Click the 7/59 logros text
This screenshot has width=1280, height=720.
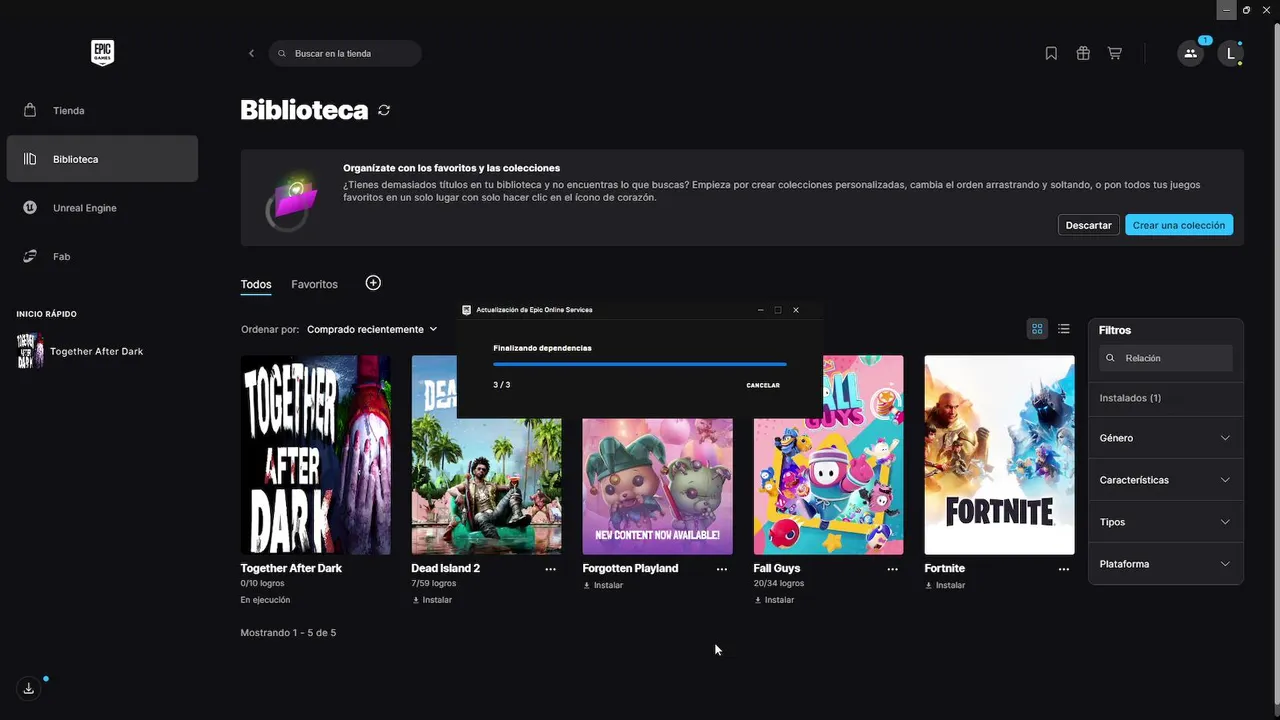point(433,583)
